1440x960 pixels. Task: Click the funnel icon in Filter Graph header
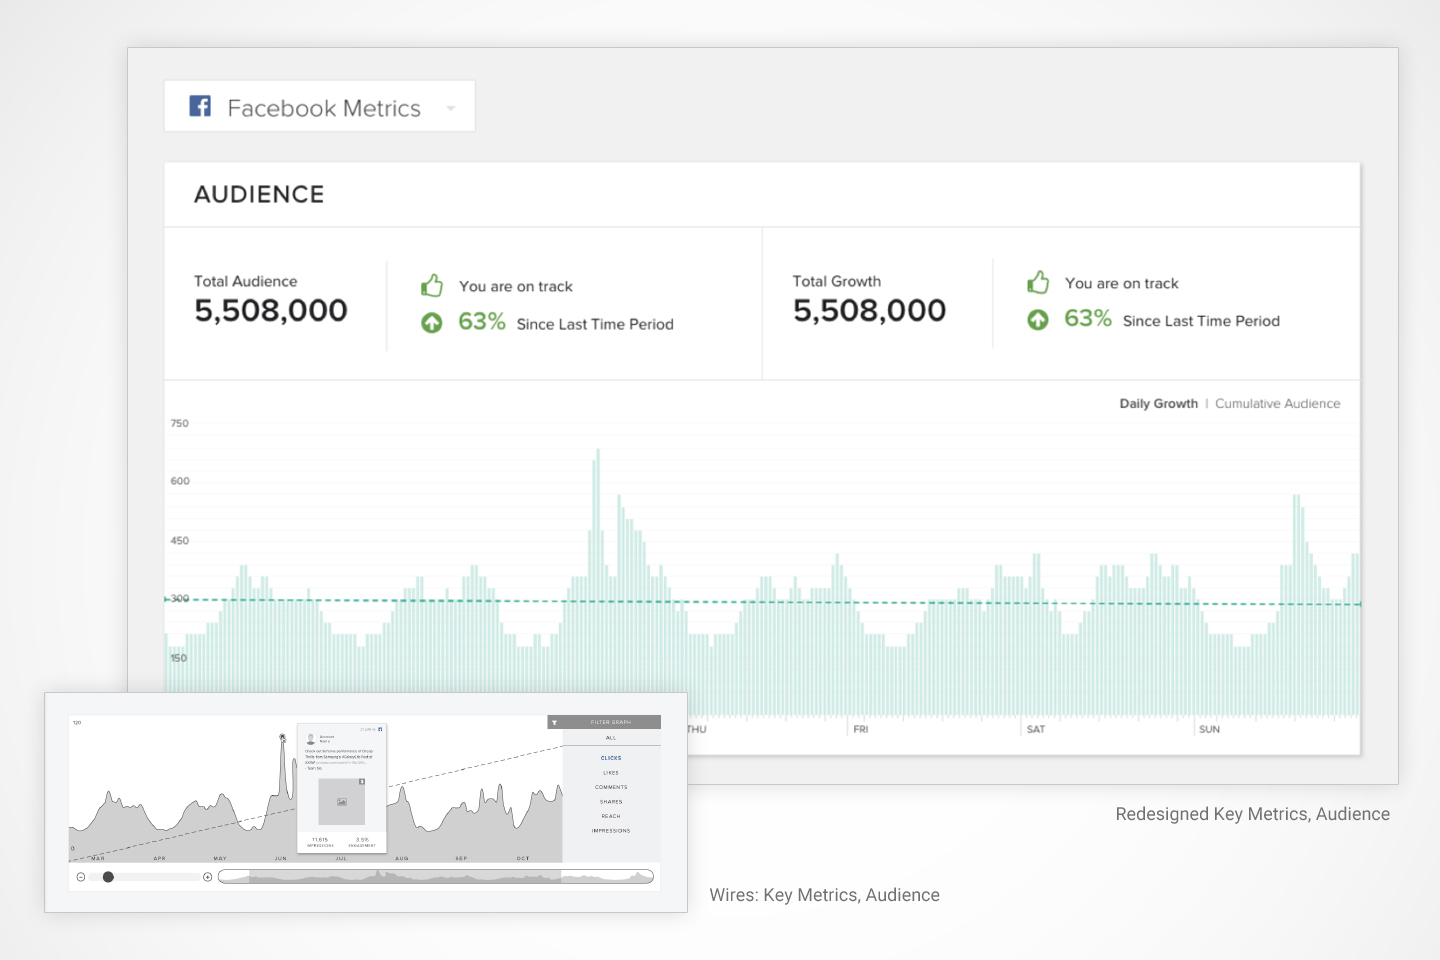coord(554,722)
